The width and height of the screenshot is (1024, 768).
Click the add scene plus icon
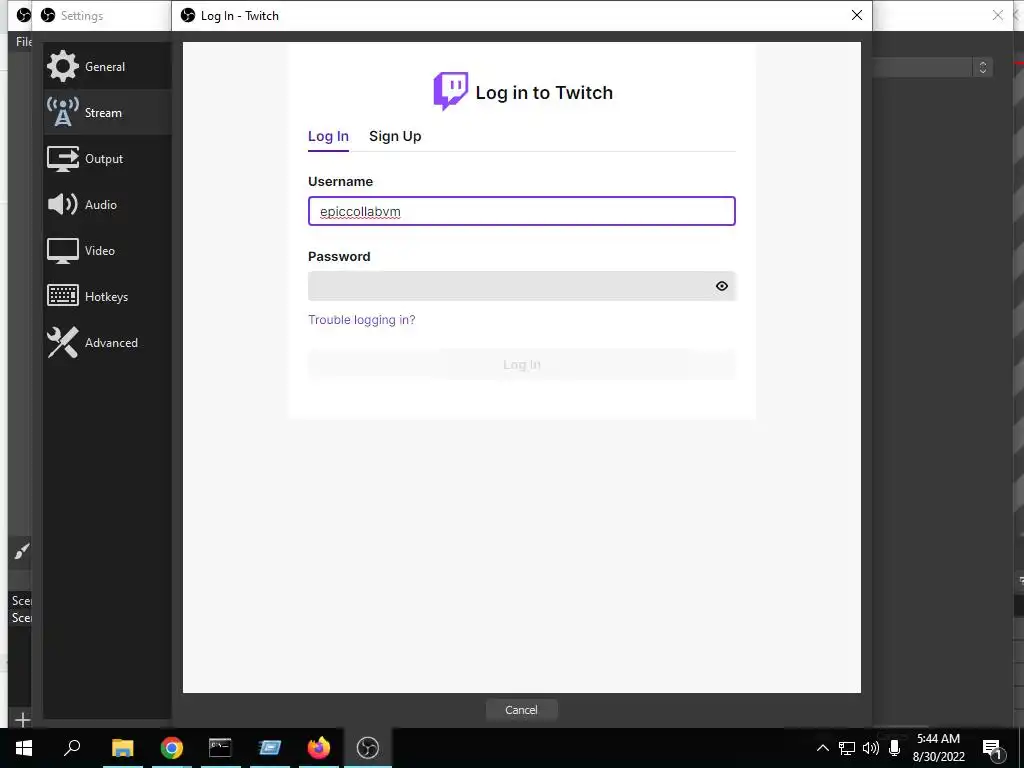[22, 720]
